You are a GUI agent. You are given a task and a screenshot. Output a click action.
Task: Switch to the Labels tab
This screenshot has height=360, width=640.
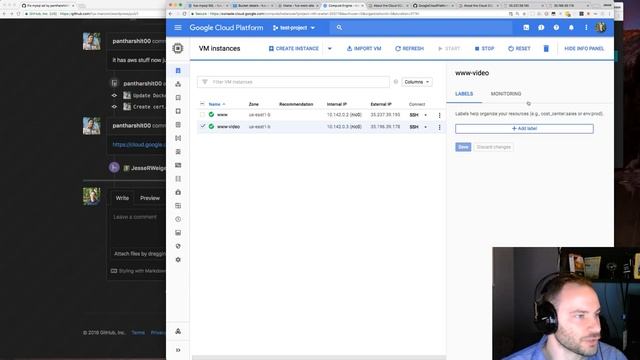[x=464, y=94]
